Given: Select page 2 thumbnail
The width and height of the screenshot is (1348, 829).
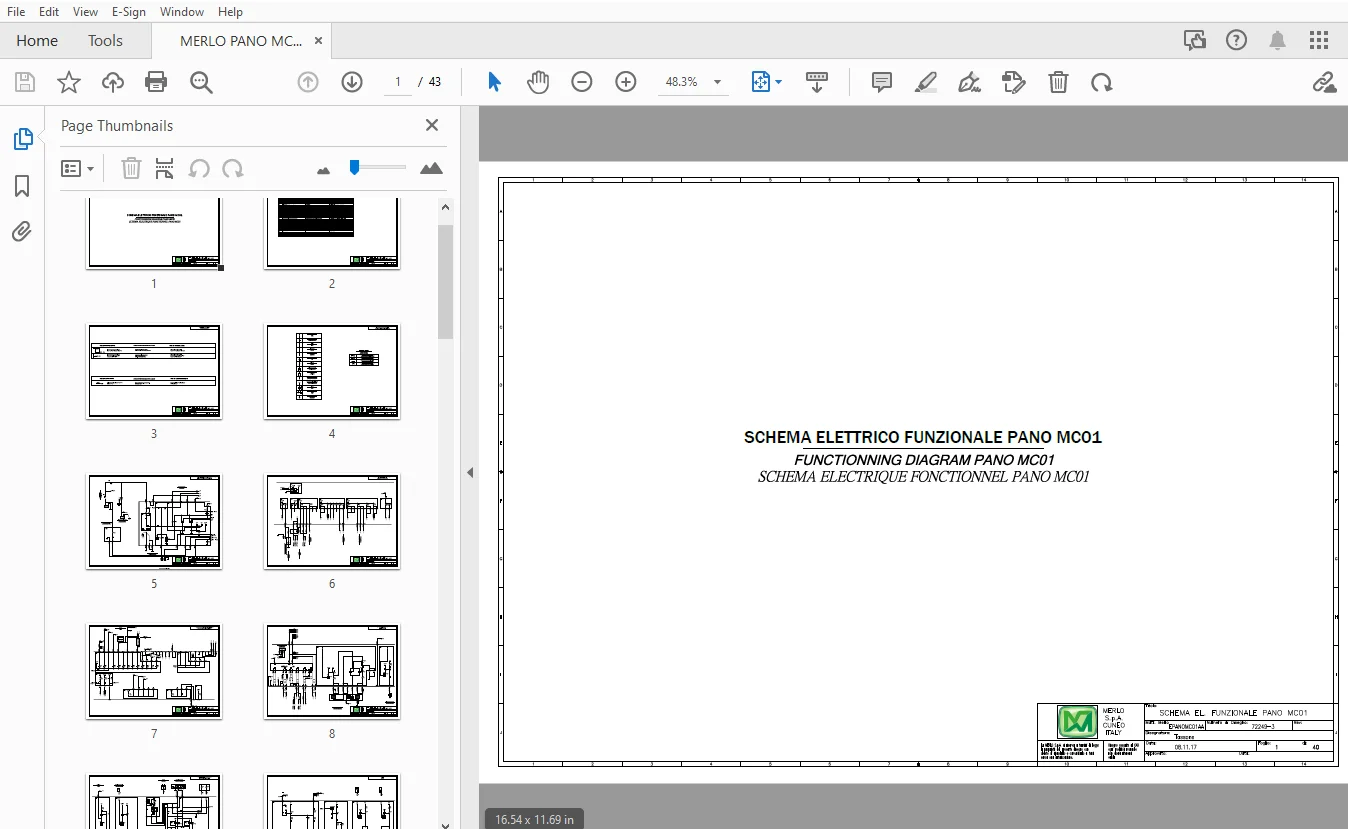Looking at the screenshot, I should pos(332,233).
